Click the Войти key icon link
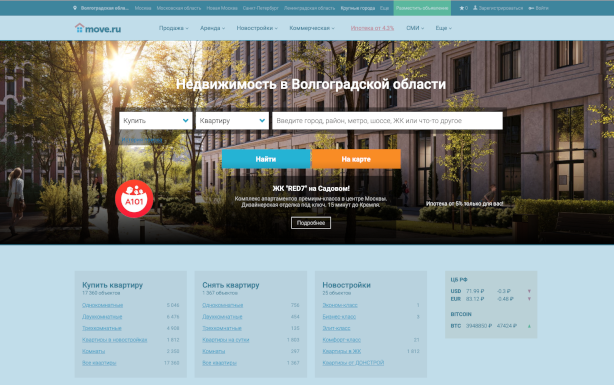 pos(531,8)
